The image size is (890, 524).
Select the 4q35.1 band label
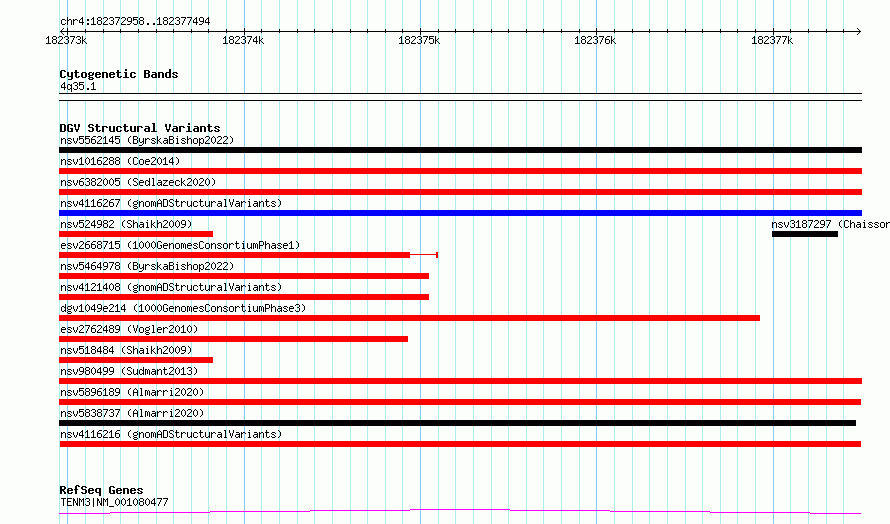click(x=78, y=87)
